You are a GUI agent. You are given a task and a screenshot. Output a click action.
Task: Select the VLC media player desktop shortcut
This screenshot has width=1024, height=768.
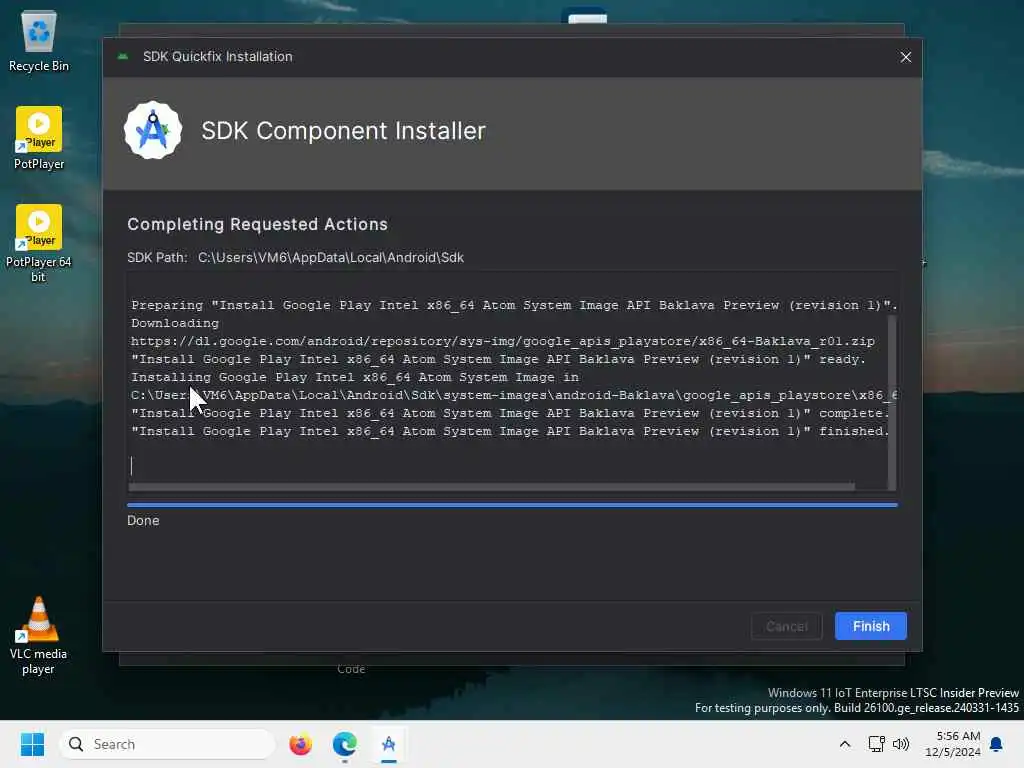(39, 635)
